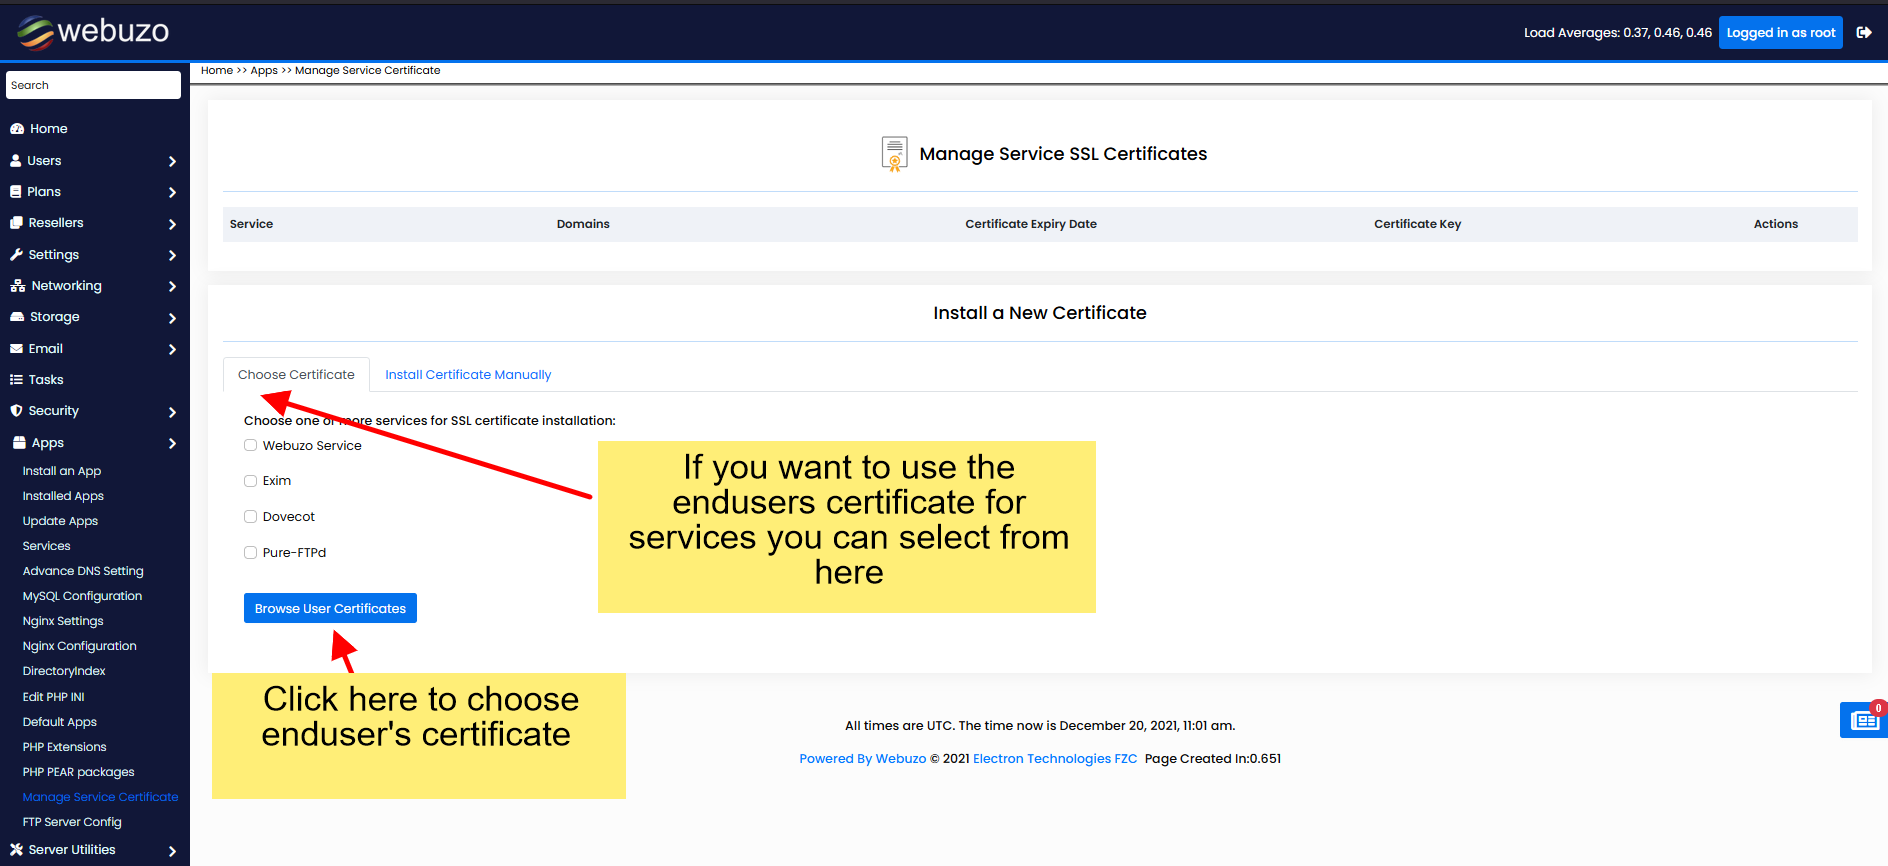This screenshot has width=1888, height=866.
Task: Open PHP PEAR packages item
Action: pos(78,772)
